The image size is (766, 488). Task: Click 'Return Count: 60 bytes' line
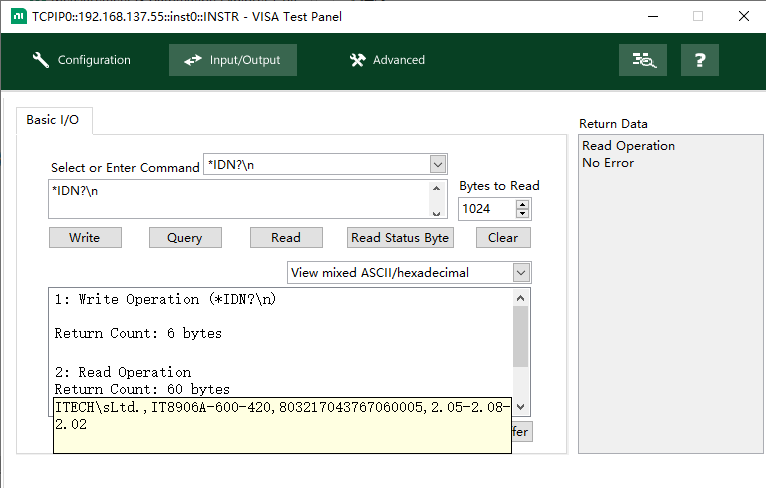(142, 389)
